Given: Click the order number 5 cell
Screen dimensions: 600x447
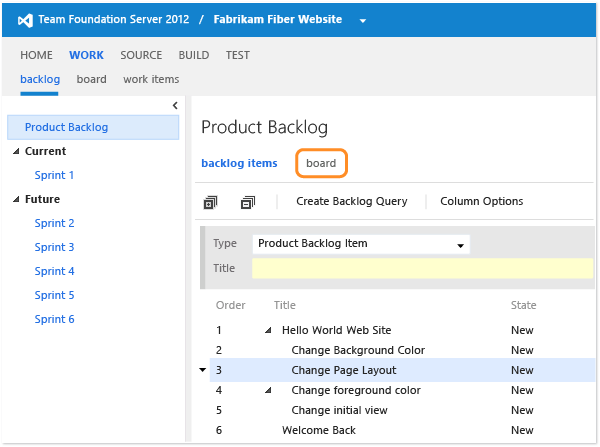Looking at the screenshot, I should tap(219, 410).
